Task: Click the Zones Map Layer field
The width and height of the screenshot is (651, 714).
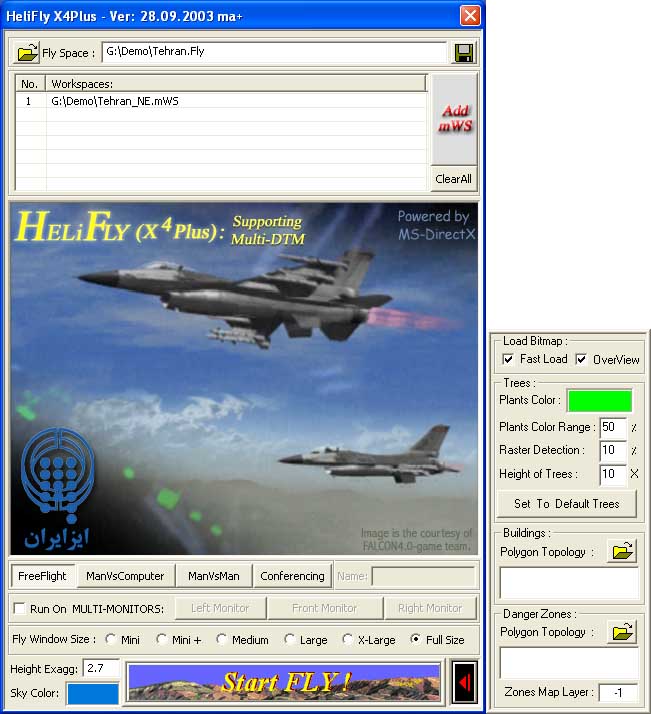Action: click(618, 693)
